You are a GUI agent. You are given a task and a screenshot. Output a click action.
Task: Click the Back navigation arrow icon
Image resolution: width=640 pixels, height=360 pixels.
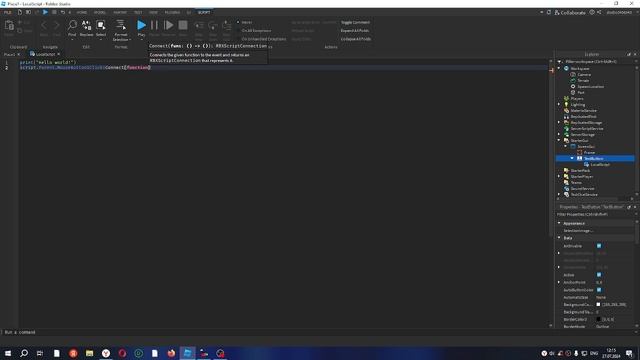[x=44, y=26]
